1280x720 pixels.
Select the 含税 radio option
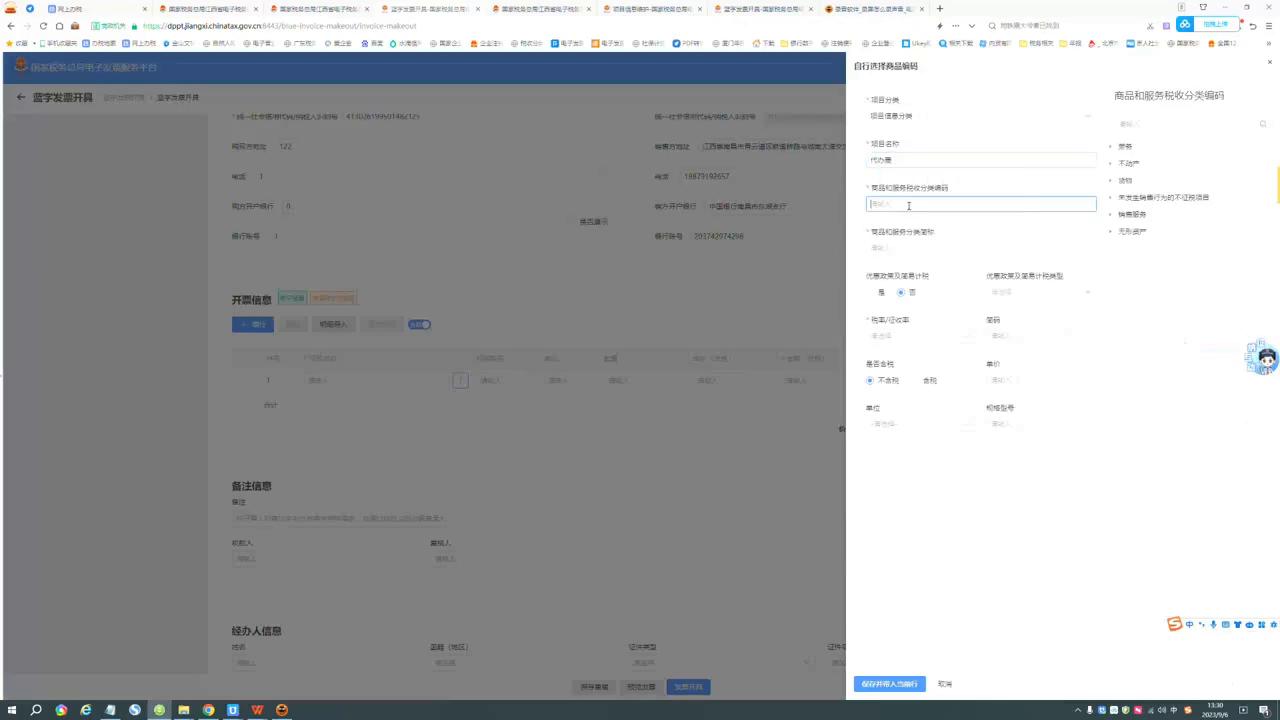pyautogui.click(x=929, y=381)
